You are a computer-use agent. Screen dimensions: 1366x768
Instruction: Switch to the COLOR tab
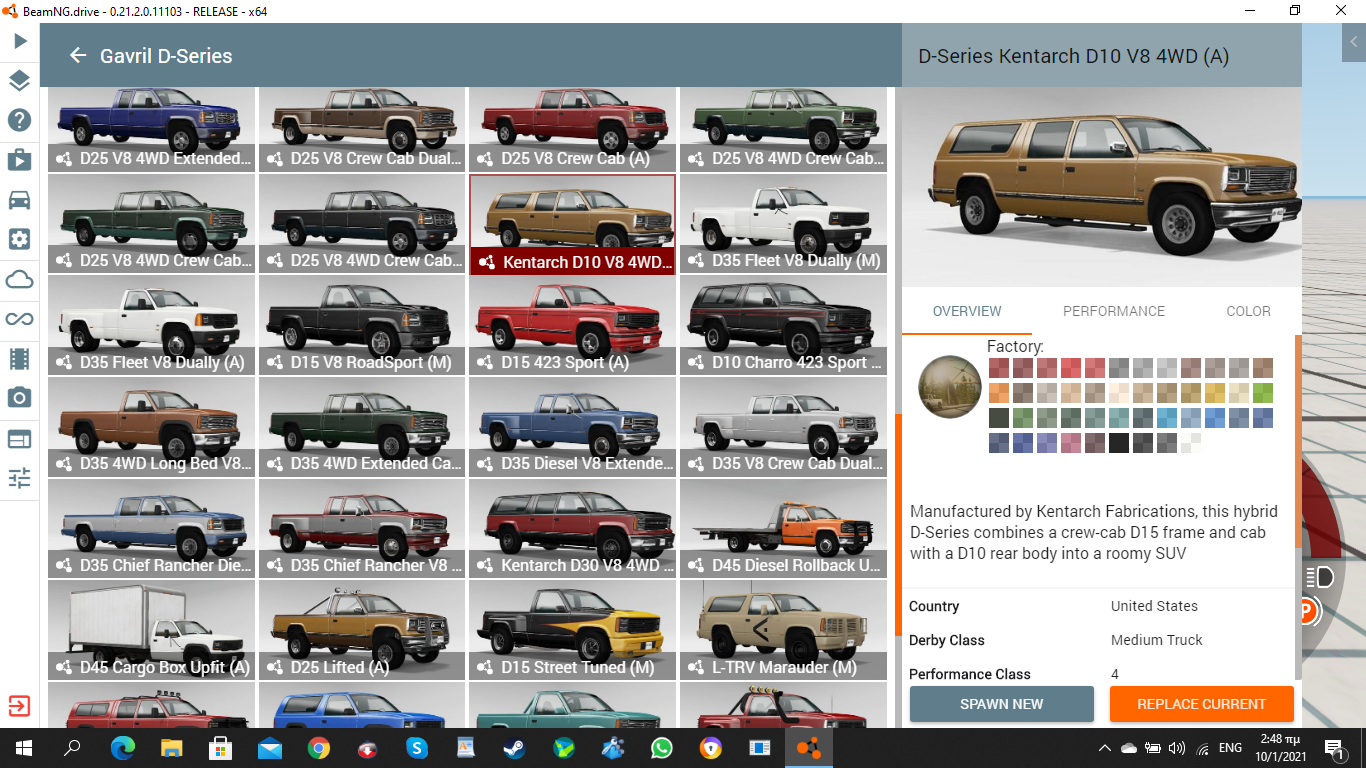tap(1249, 311)
